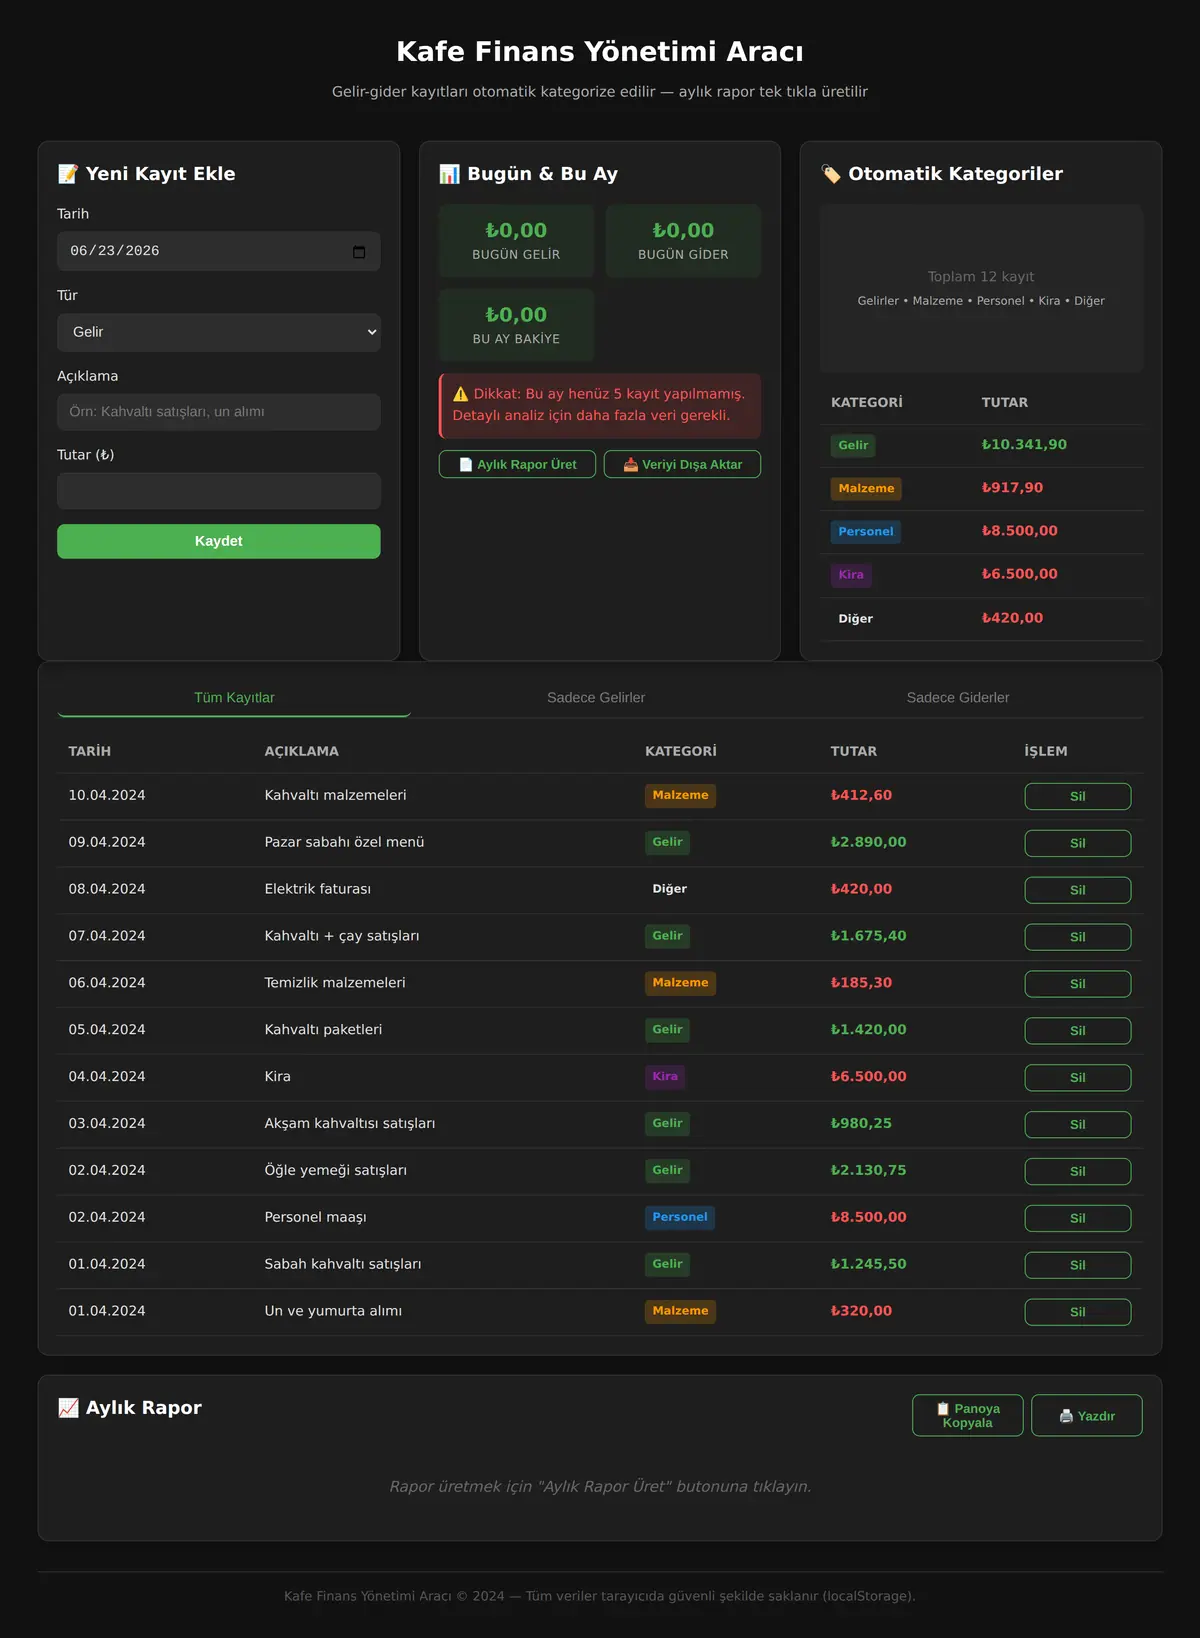
Task: Click Sil for Un ve yumurta alımı
Action: [x=1078, y=1312]
